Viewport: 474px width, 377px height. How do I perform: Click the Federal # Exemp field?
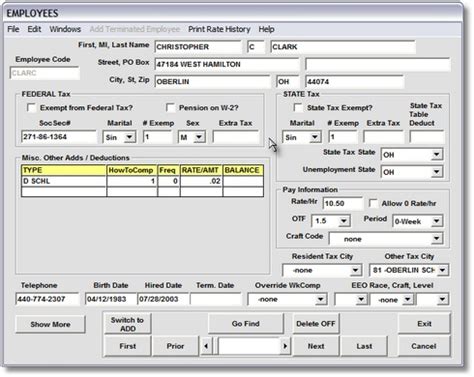pyautogui.click(x=158, y=137)
